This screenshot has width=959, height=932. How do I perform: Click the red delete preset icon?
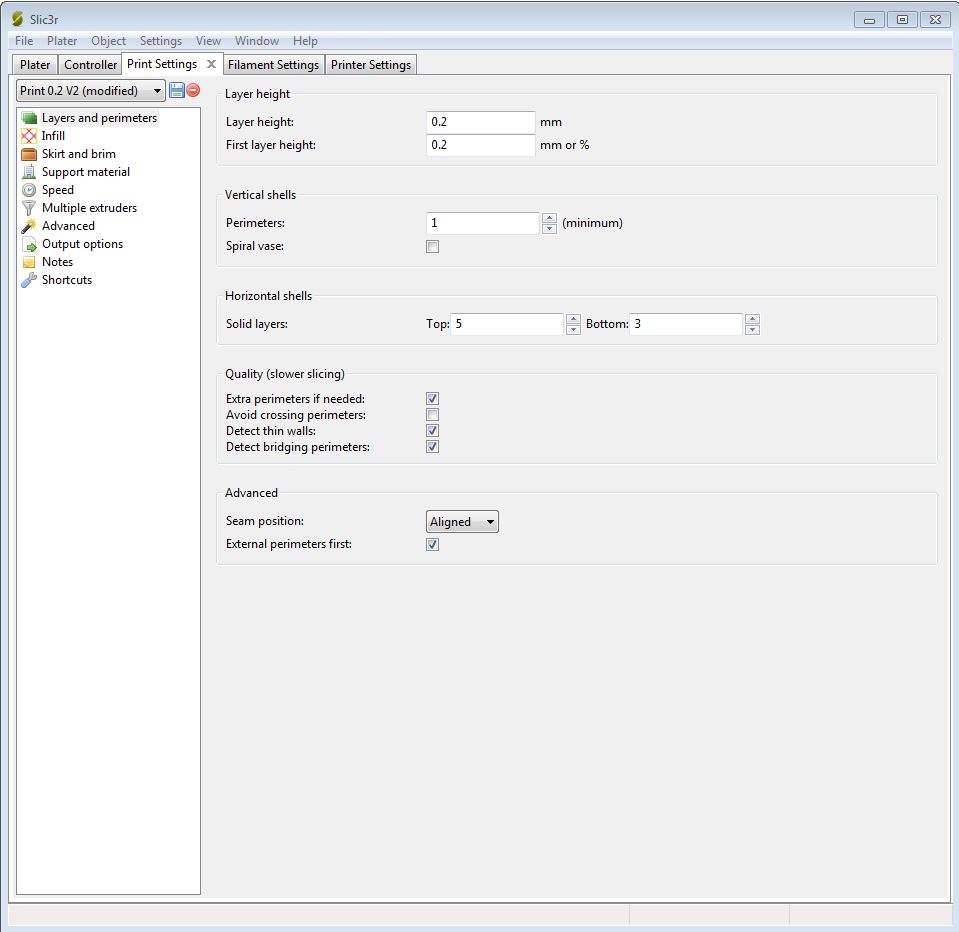click(x=193, y=90)
